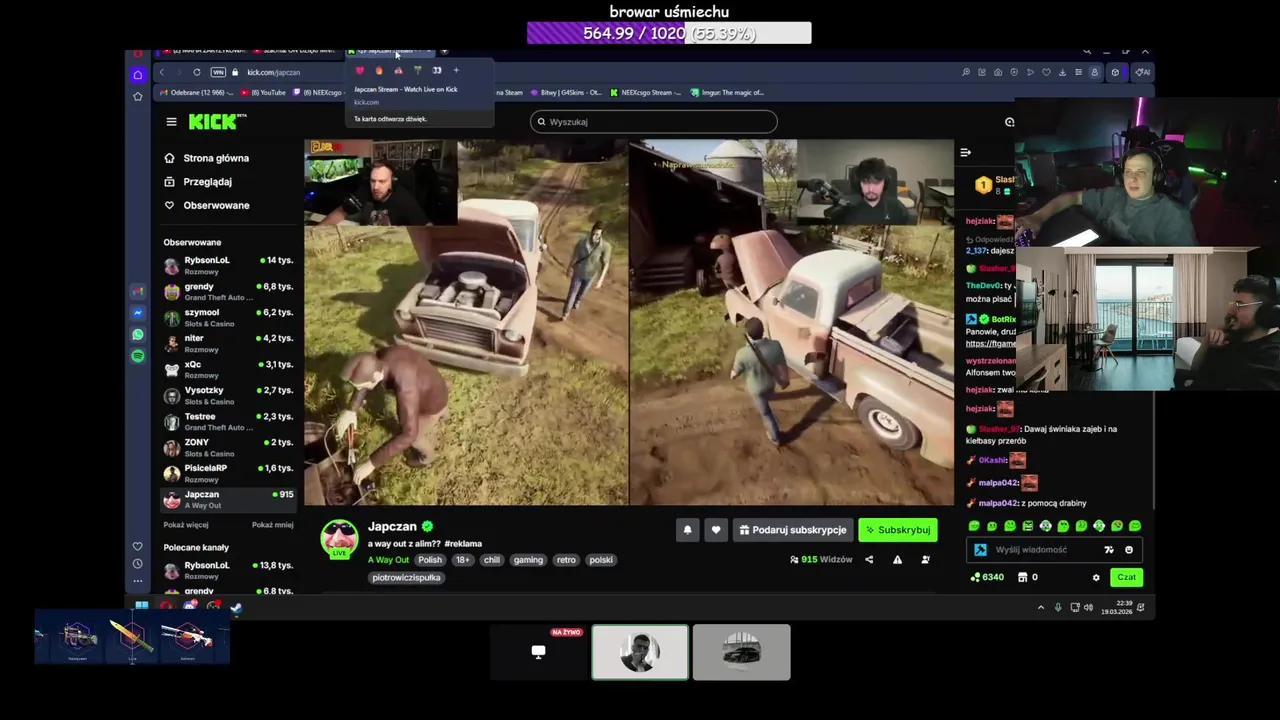The width and height of the screenshot is (1280, 720).
Task: Open Obserwowane in sidebar
Action: pyautogui.click(x=207, y=205)
